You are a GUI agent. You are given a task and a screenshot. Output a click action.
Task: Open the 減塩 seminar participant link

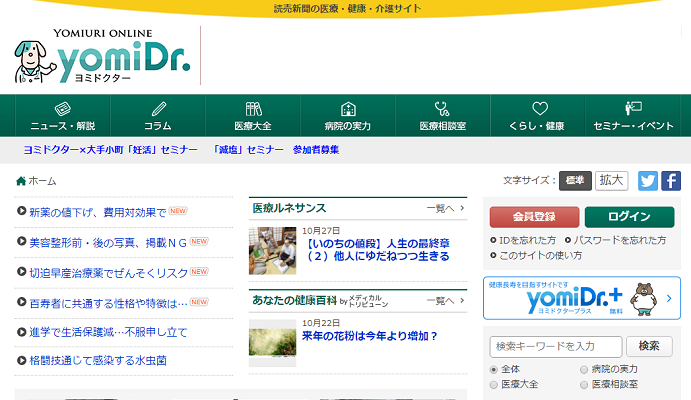click(x=276, y=150)
